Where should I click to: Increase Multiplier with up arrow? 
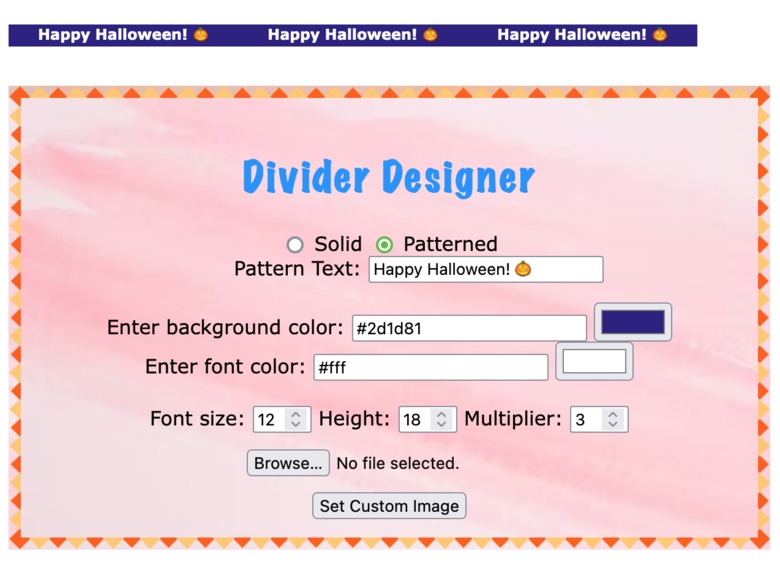click(613, 414)
